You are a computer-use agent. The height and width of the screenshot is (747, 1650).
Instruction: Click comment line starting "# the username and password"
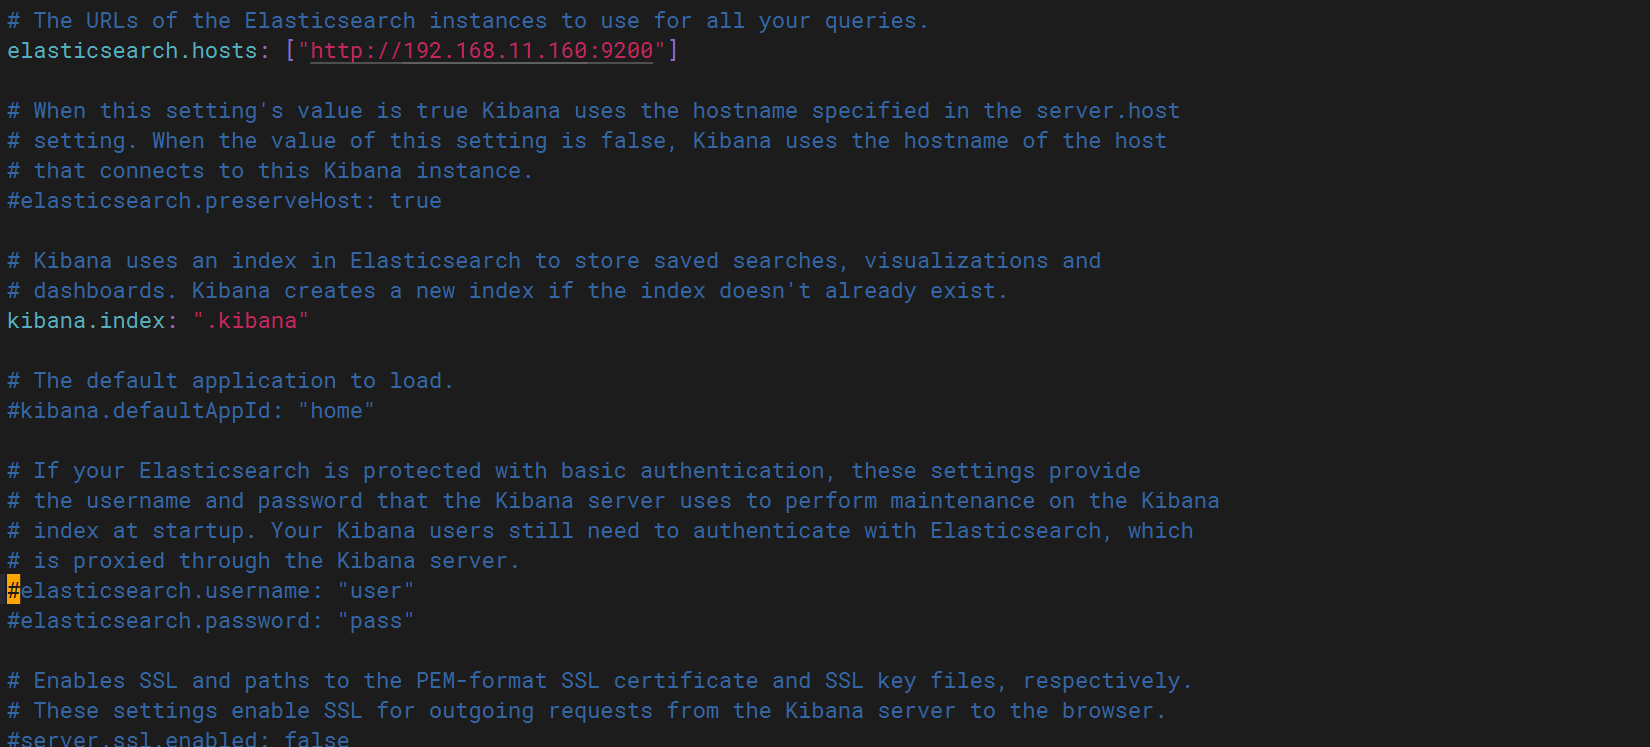pos(614,501)
